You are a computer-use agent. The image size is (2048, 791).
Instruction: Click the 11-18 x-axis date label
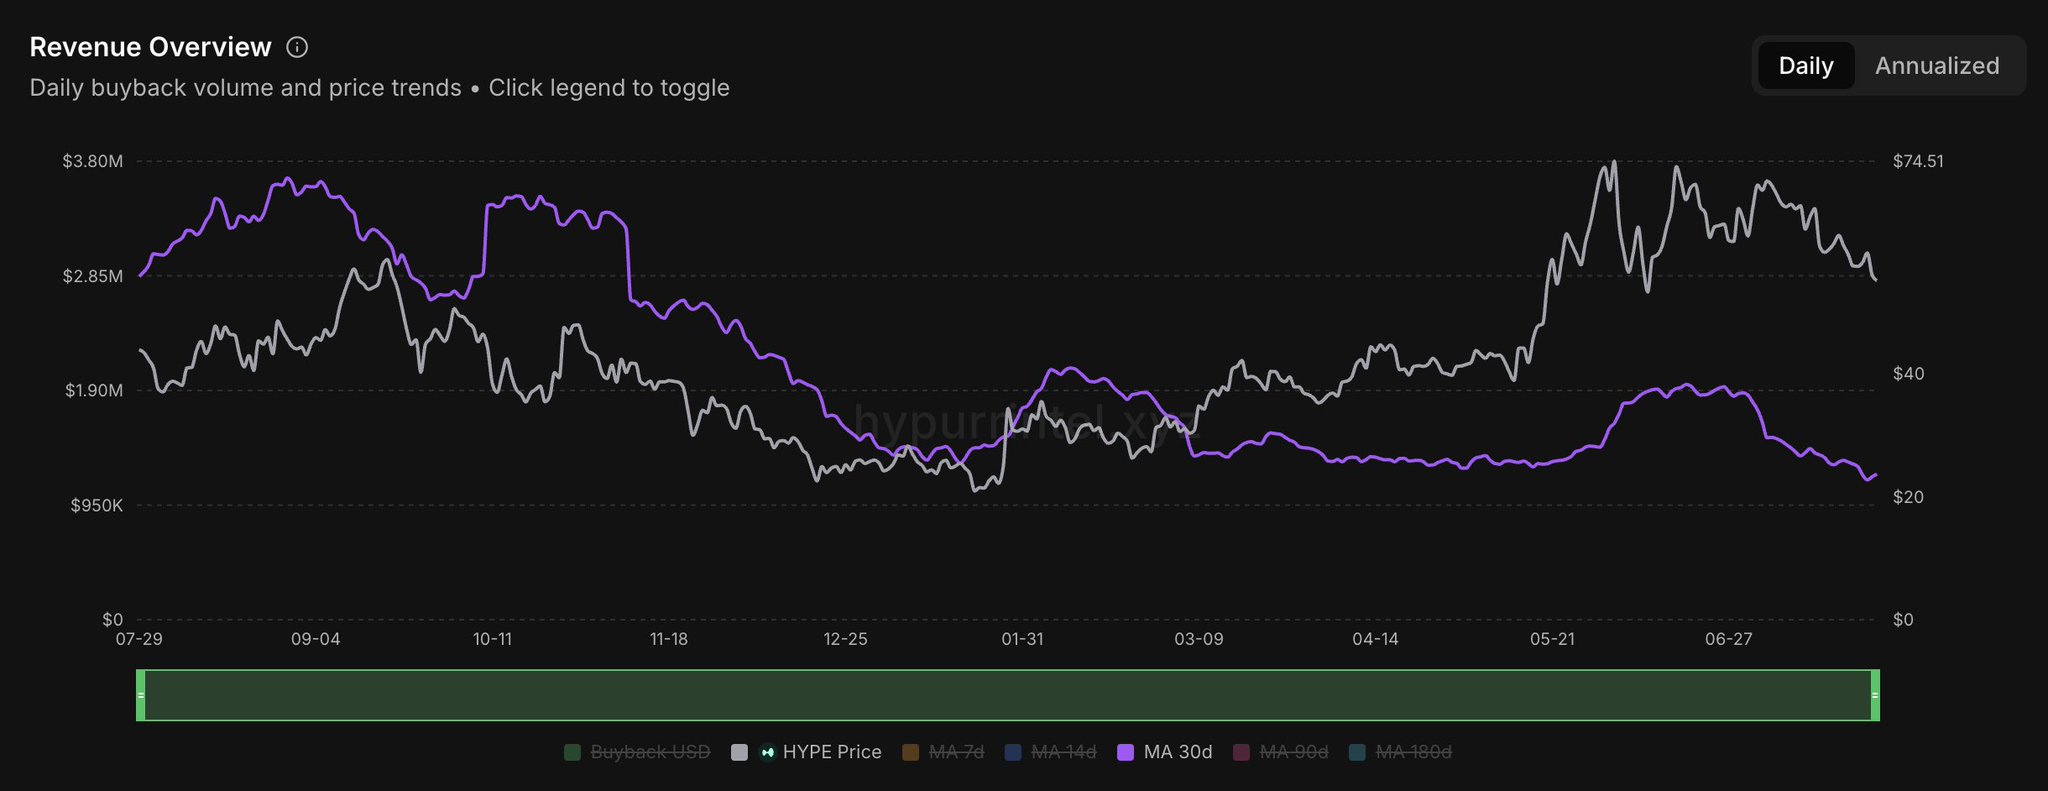[669, 639]
